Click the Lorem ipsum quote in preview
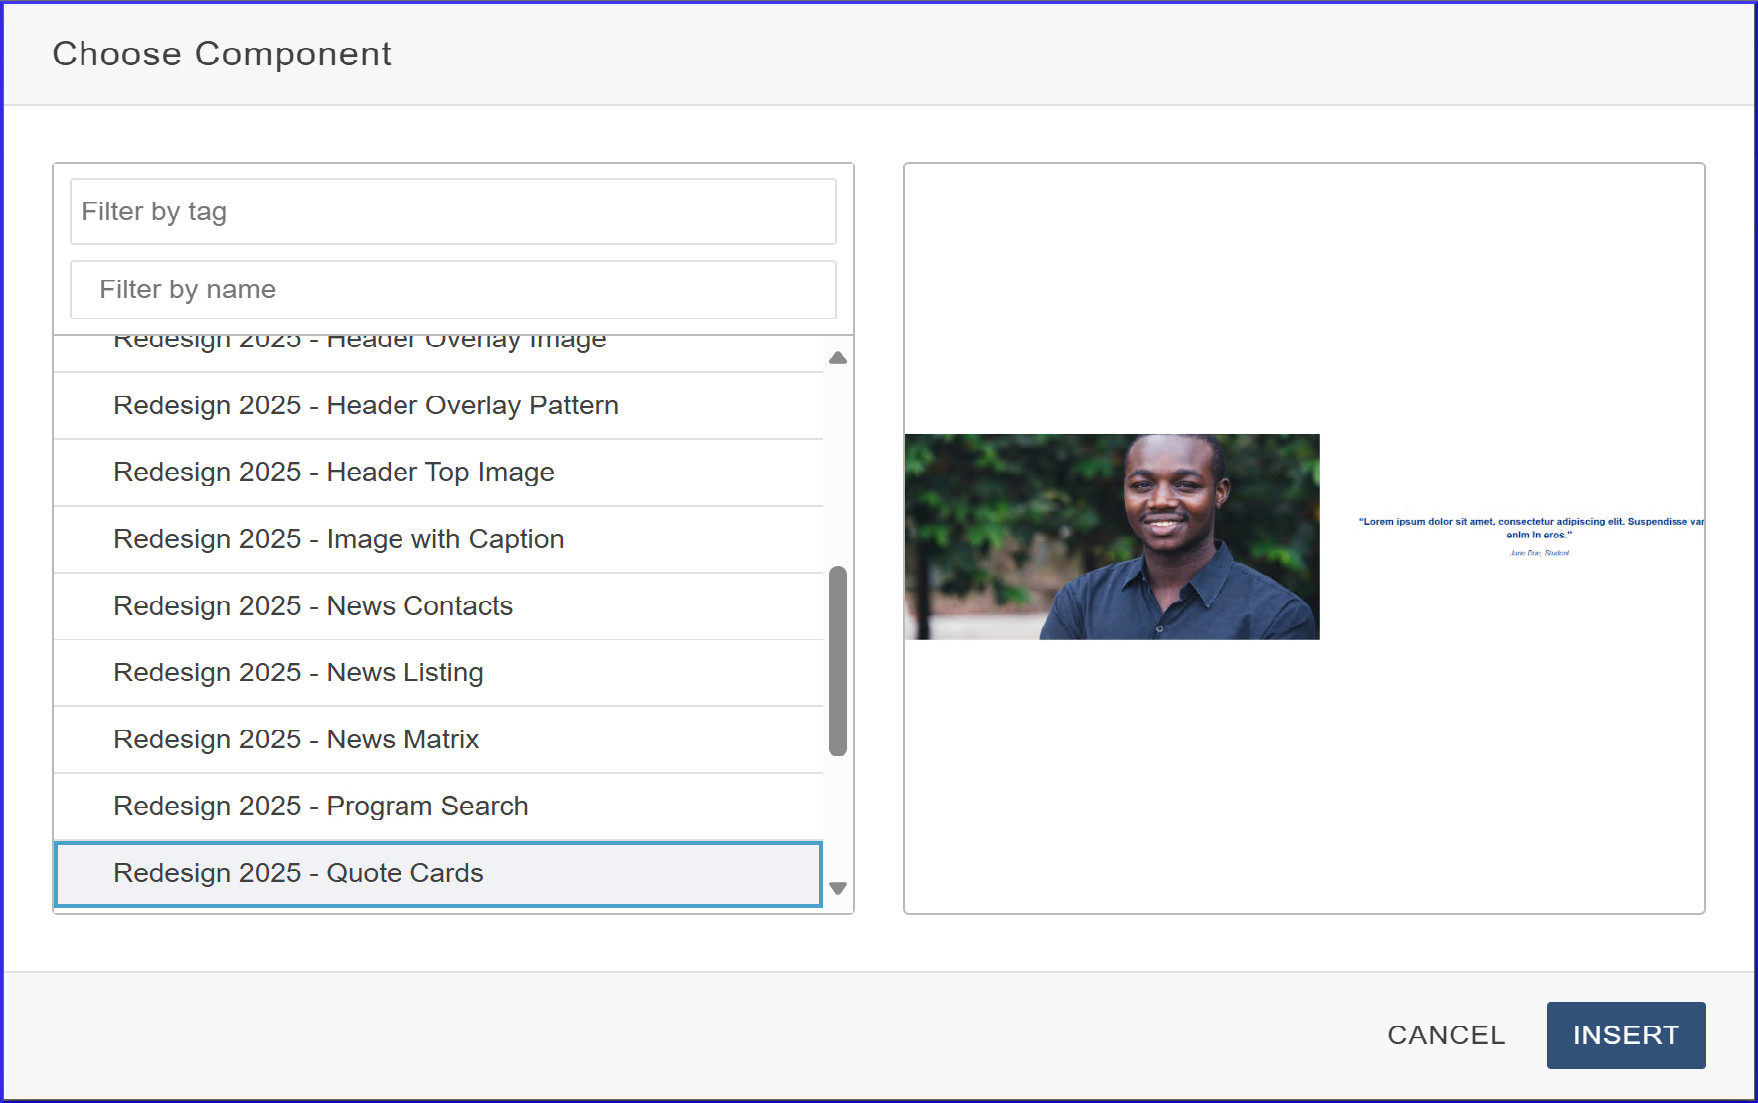 (x=1530, y=527)
